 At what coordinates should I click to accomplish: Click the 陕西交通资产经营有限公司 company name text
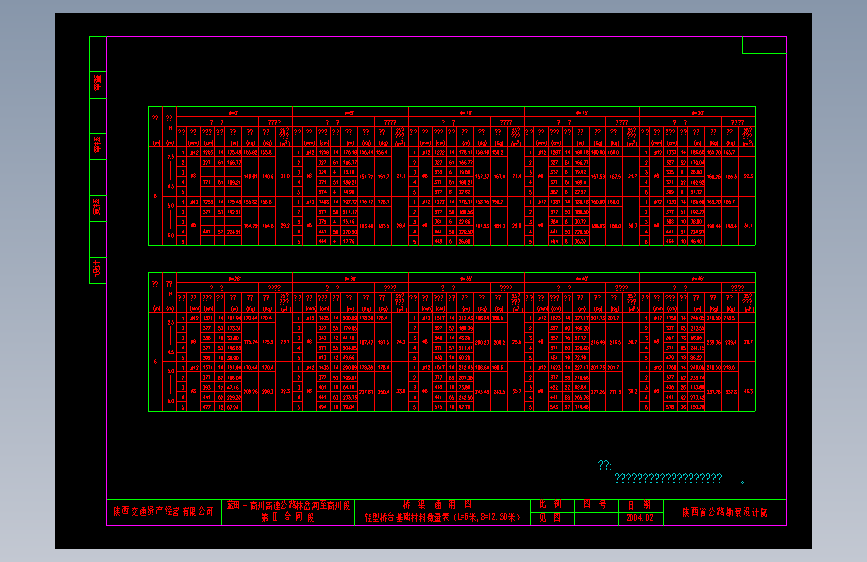164,512
